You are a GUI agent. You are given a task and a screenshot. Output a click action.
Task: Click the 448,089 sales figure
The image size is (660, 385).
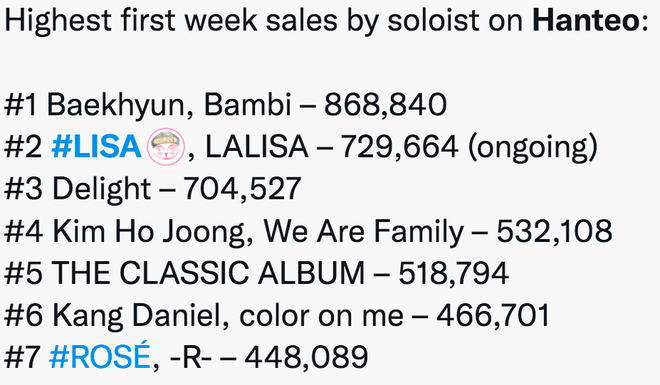pyautogui.click(x=306, y=357)
